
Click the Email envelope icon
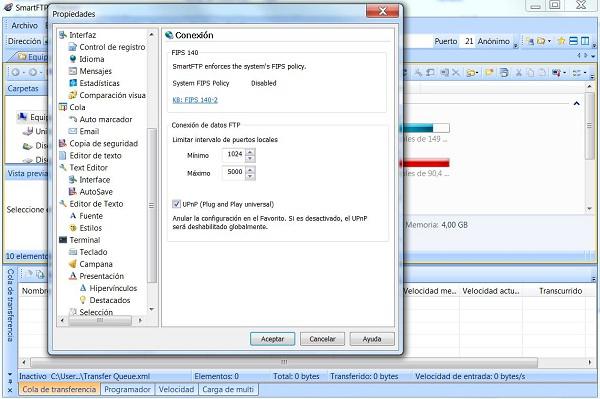(x=73, y=131)
